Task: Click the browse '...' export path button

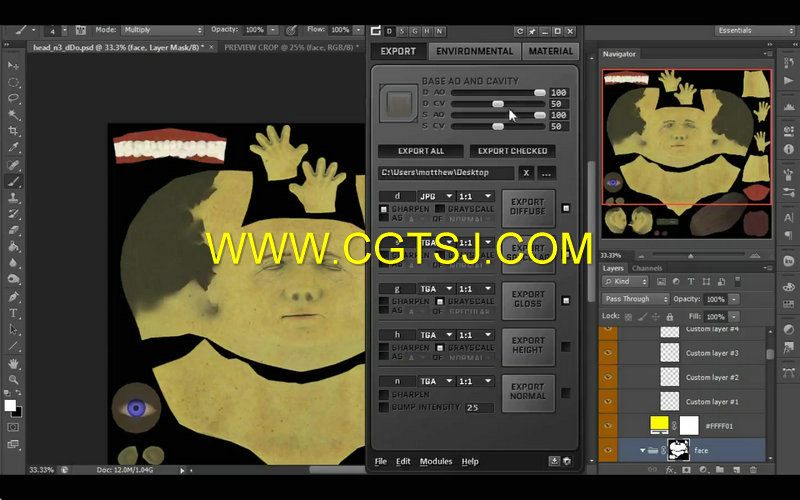Action: [546, 173]
